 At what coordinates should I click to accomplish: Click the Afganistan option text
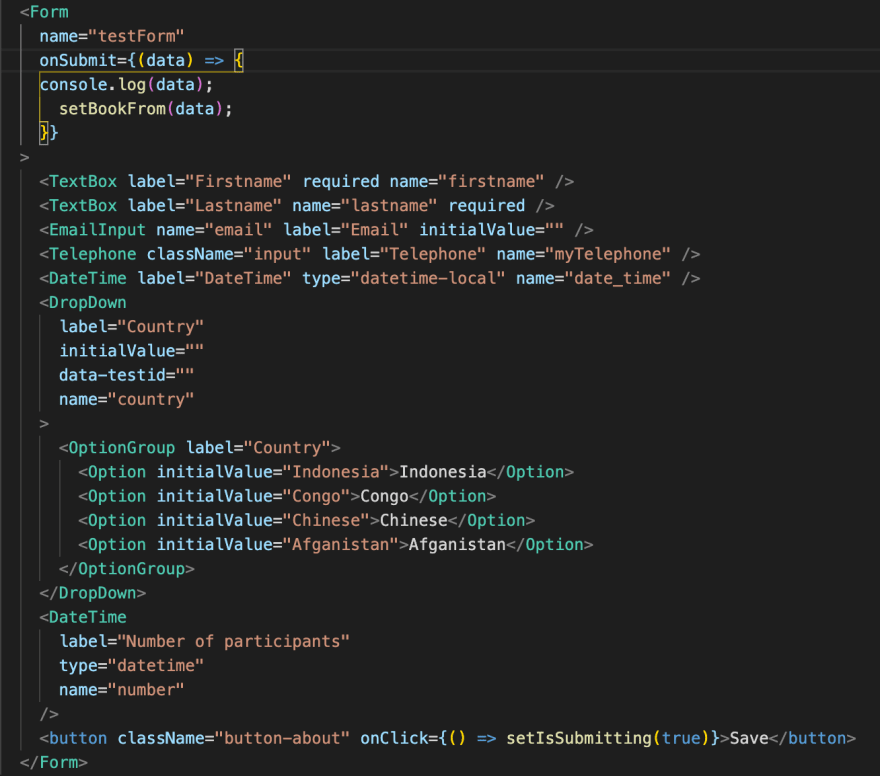coord(457,544)
